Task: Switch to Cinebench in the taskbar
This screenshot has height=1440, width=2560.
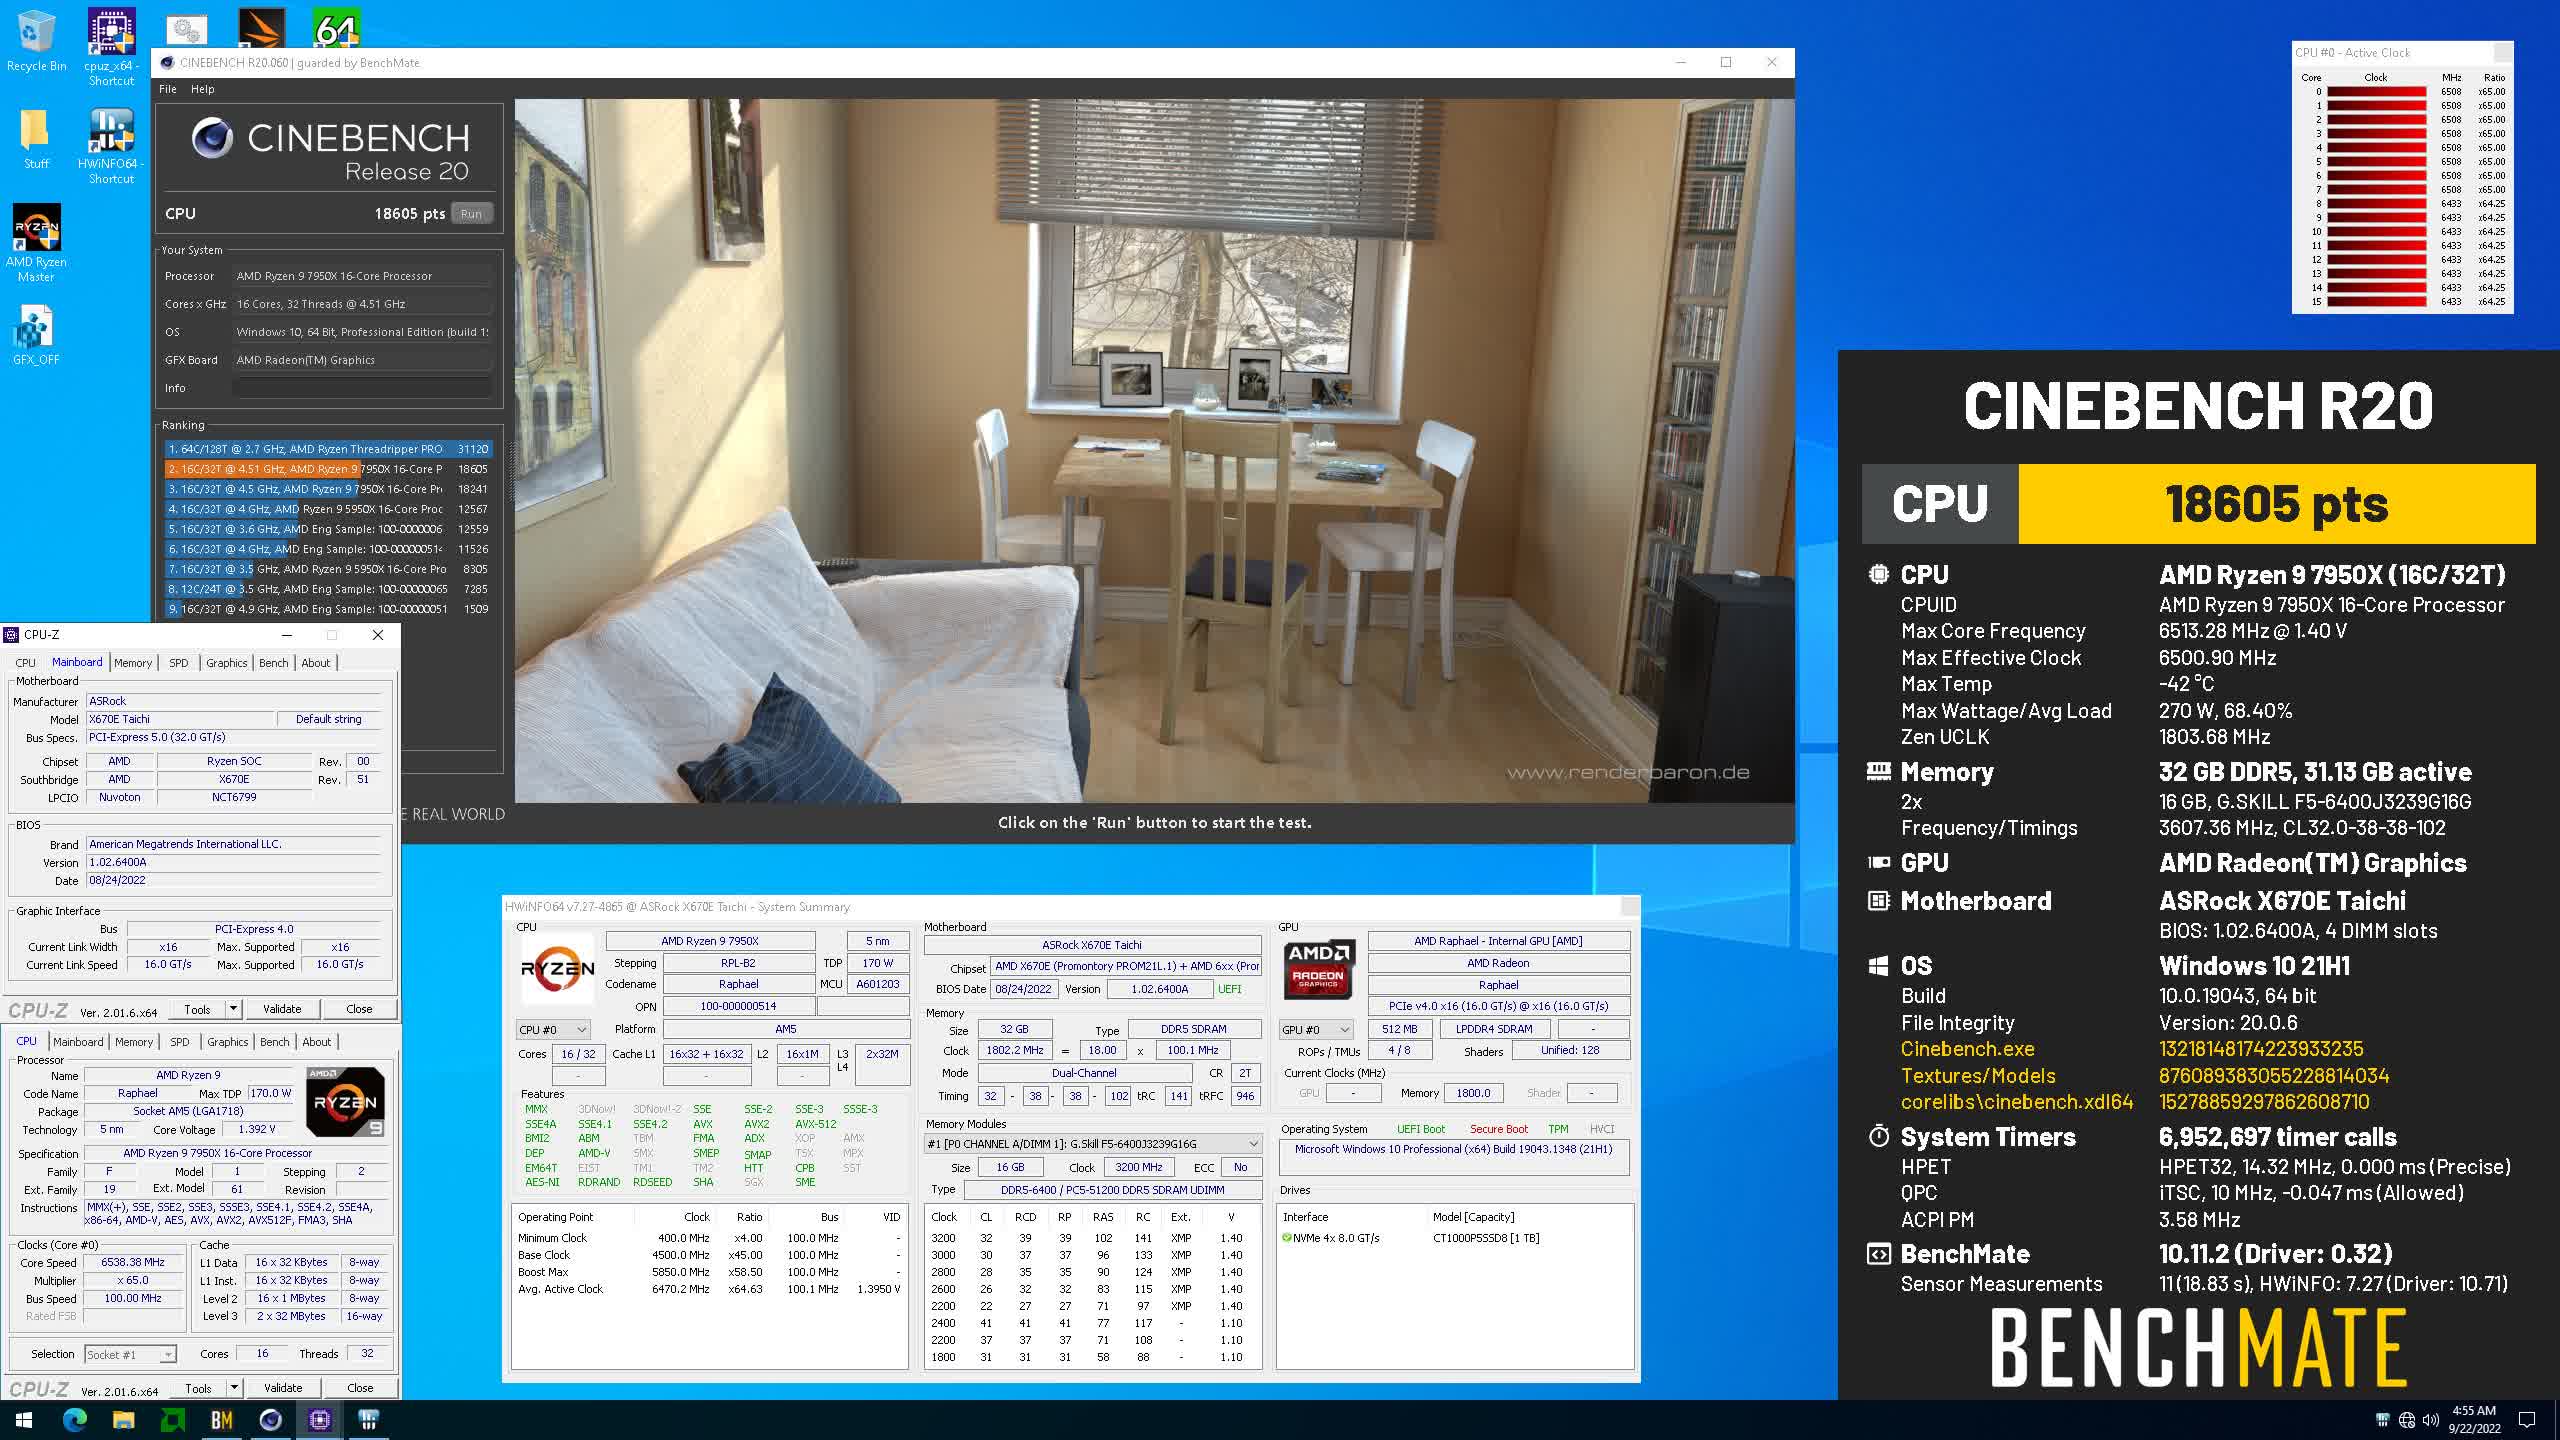Action: point(270,1419)
